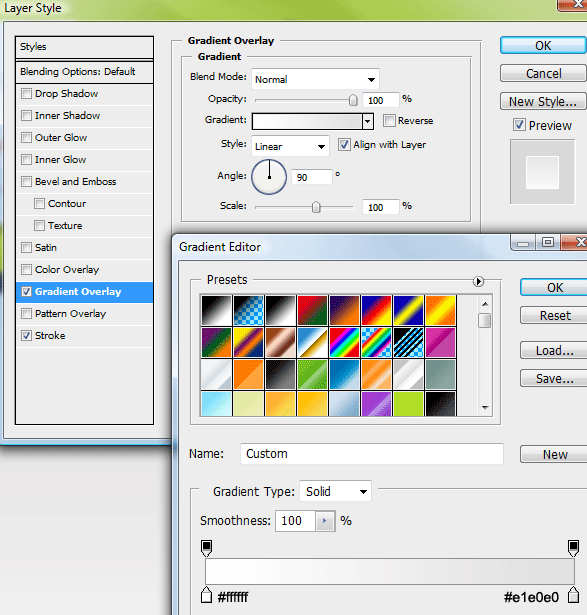Open the Style Linear dropdown
The image size is (587, 615).
coord(290,146)
